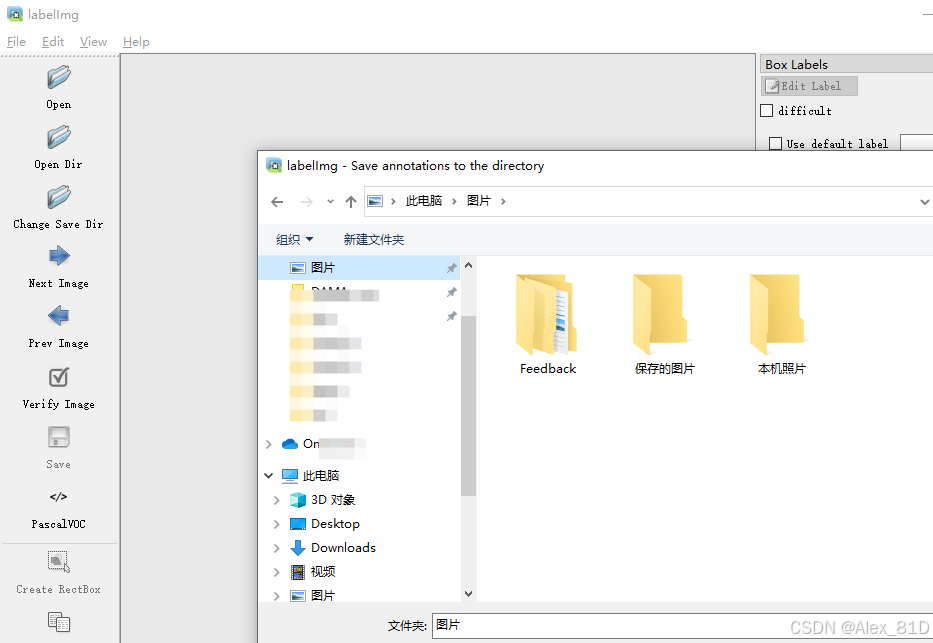
Task: Click the pin icon next to 图片 quick access
Action: 452,268
